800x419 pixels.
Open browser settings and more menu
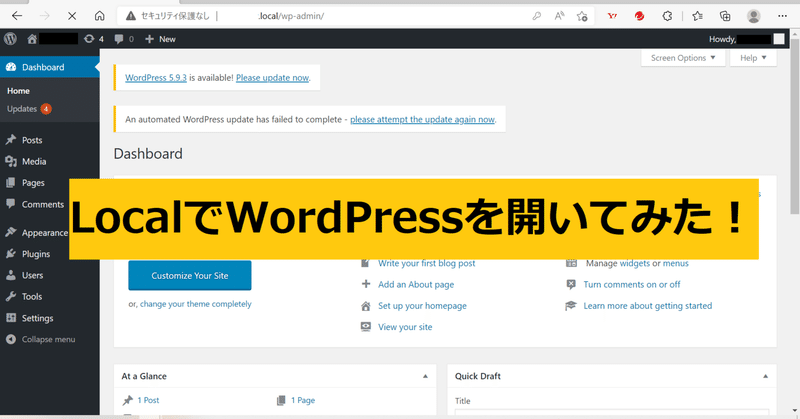pyautogui.click(x=782, y=16)
